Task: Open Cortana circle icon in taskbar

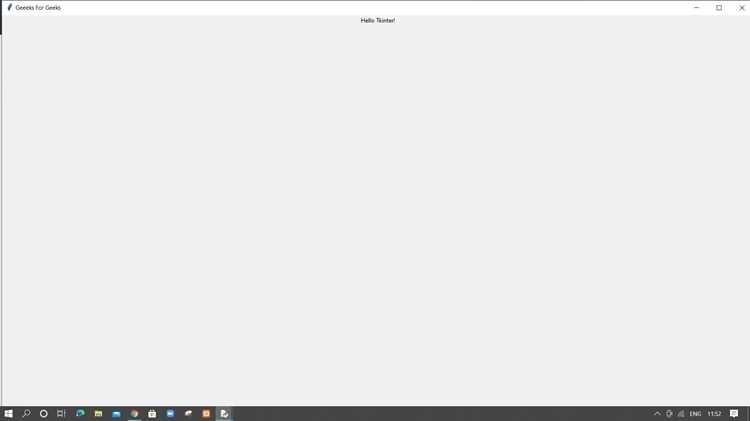Action: [x=44, y=413]
